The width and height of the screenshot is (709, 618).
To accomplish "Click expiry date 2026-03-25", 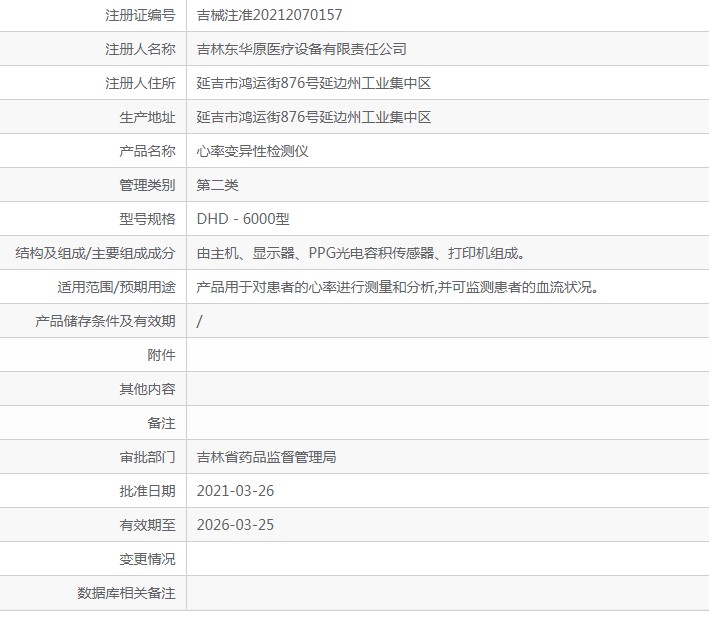I will 236,525.
